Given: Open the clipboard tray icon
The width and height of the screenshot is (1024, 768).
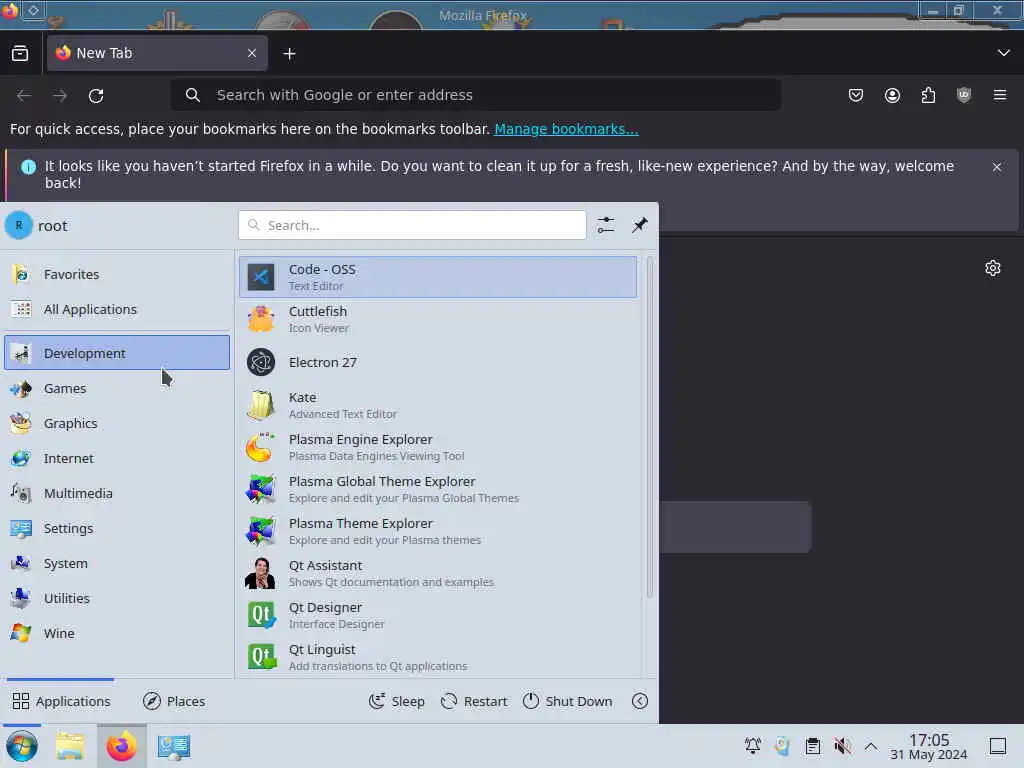Looking at the screenshot, I should [x=812, y=746].
